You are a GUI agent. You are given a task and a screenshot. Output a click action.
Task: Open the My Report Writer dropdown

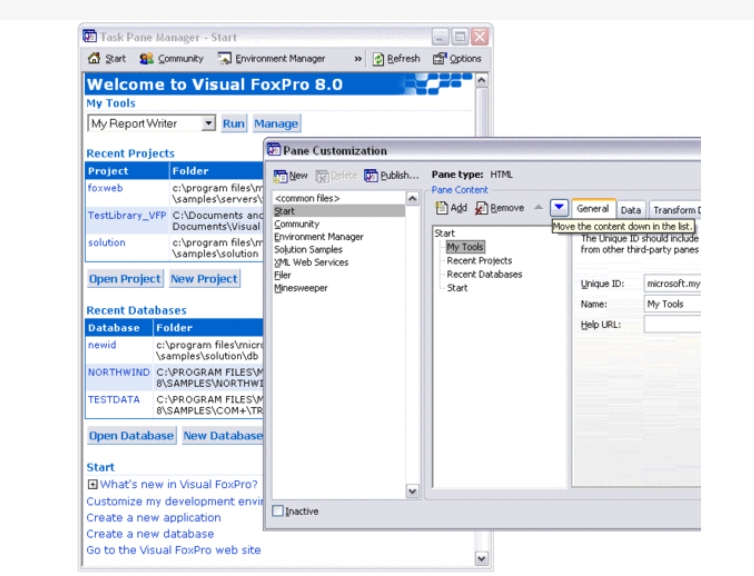208,123
